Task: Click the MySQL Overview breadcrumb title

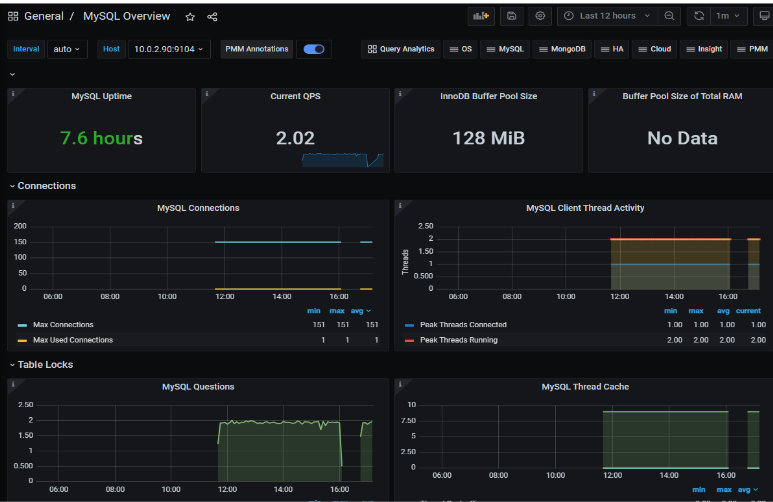Action: pos(126,16)
